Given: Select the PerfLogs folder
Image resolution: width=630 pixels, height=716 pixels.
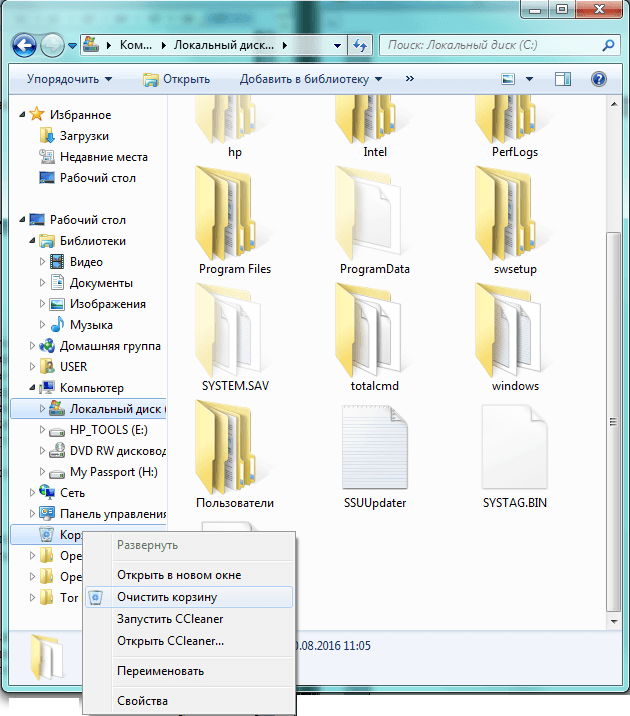Looking at the screenshot, I should coord(514,128).
